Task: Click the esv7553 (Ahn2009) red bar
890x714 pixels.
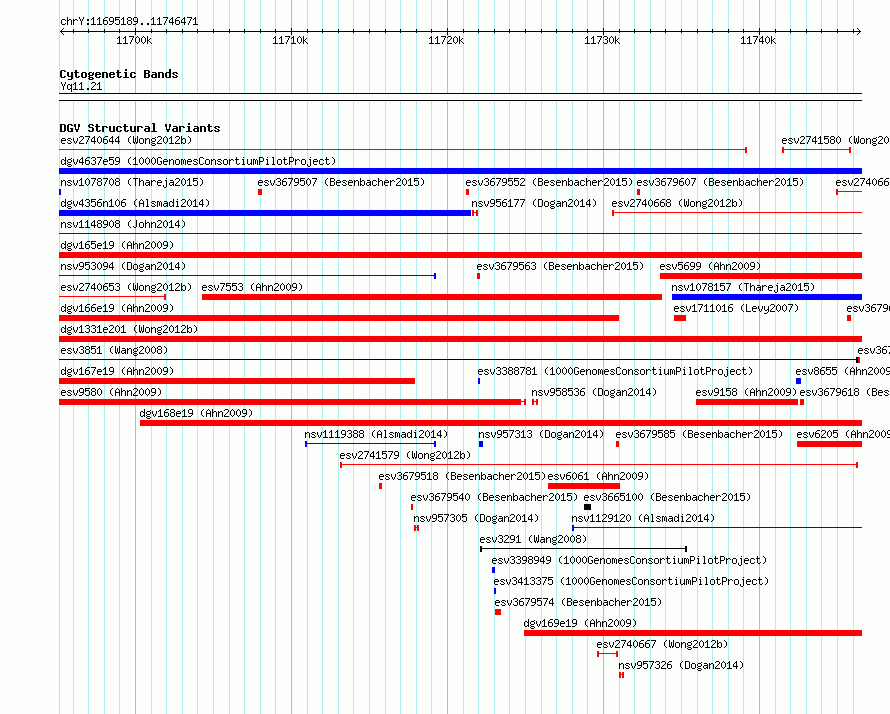Action: coord(432,297)
